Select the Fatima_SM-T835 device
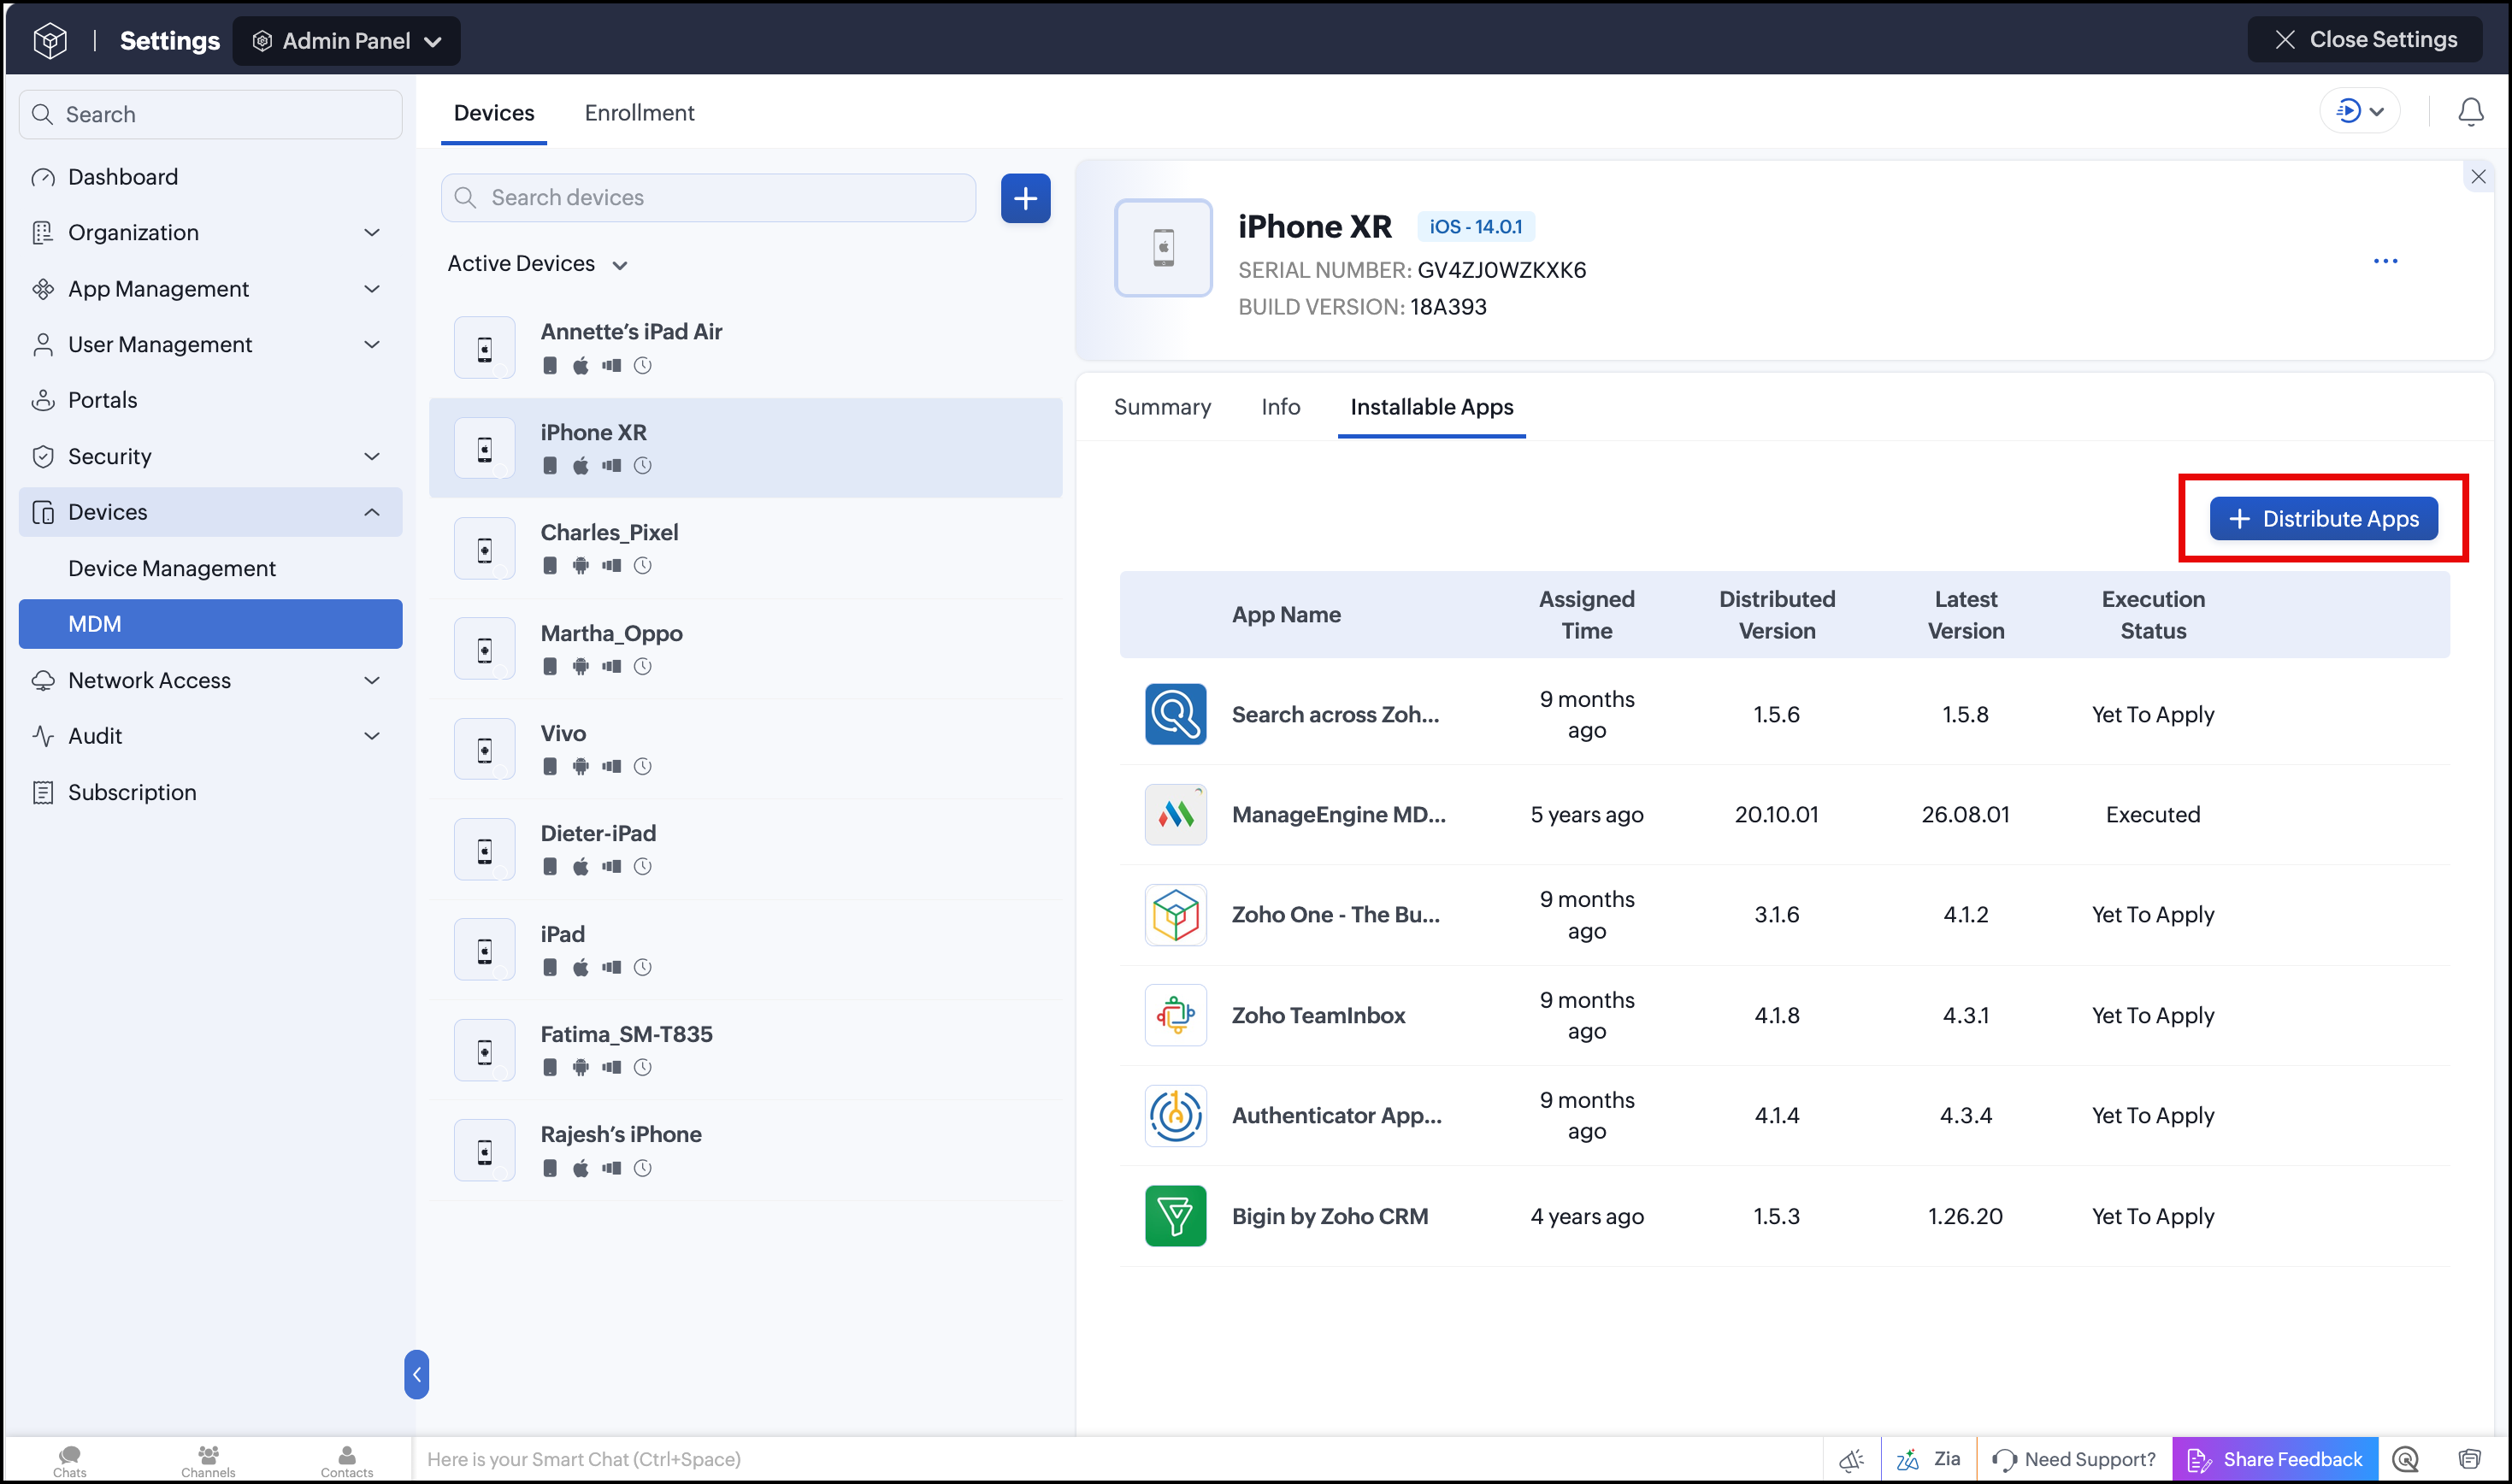Viewport: 2512px width, 1484px height. click(x=745, y=1050)
